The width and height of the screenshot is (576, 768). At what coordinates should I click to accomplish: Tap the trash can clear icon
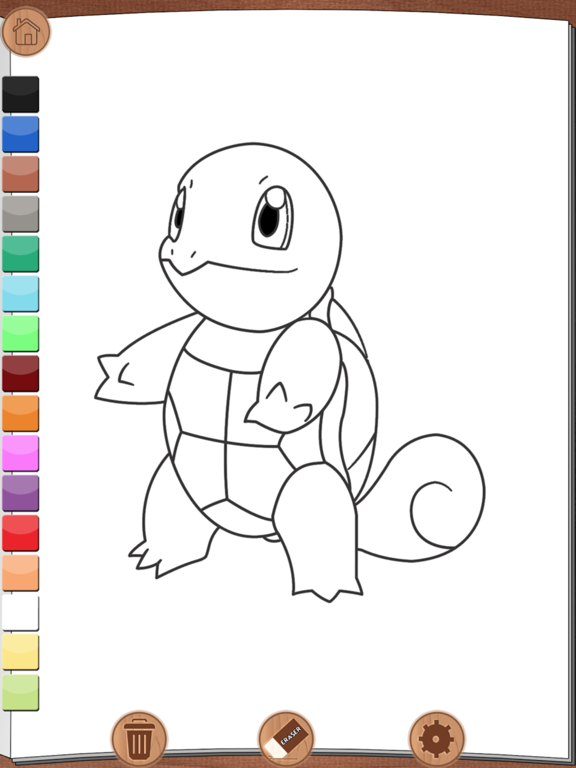pyautogui.click(x=139, y=739)
